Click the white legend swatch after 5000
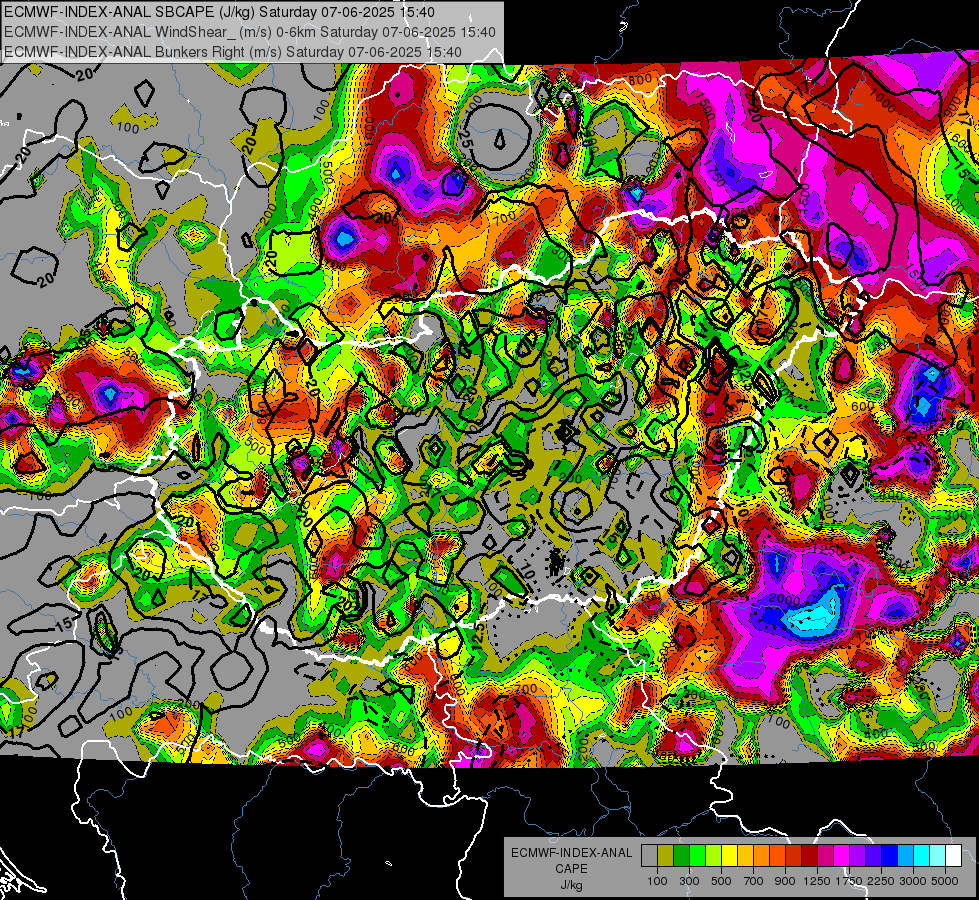Screen dimensions: 979x900 click(x=953, y=856)
